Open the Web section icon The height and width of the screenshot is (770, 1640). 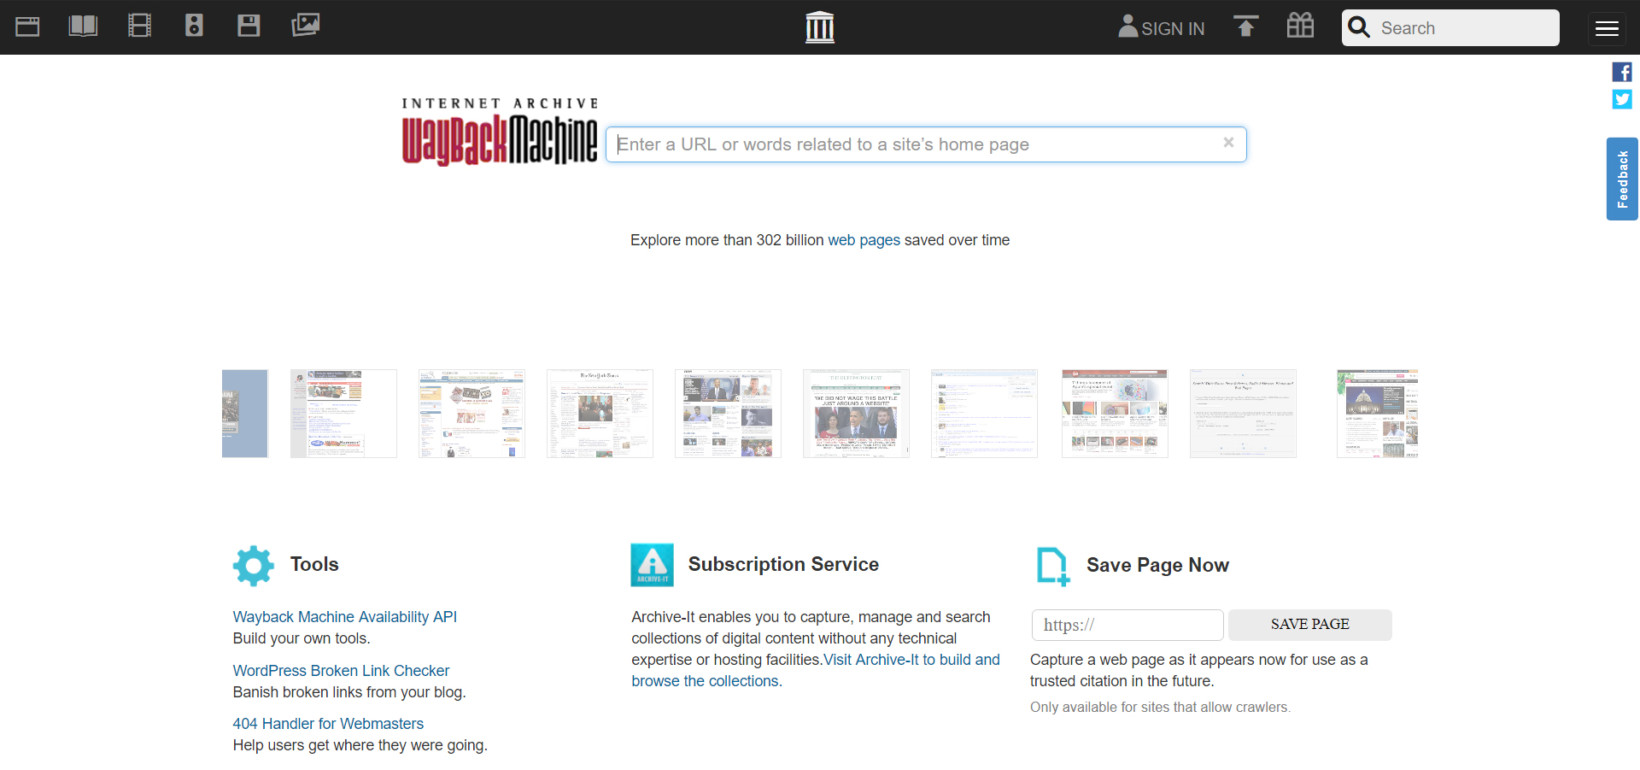28,26
